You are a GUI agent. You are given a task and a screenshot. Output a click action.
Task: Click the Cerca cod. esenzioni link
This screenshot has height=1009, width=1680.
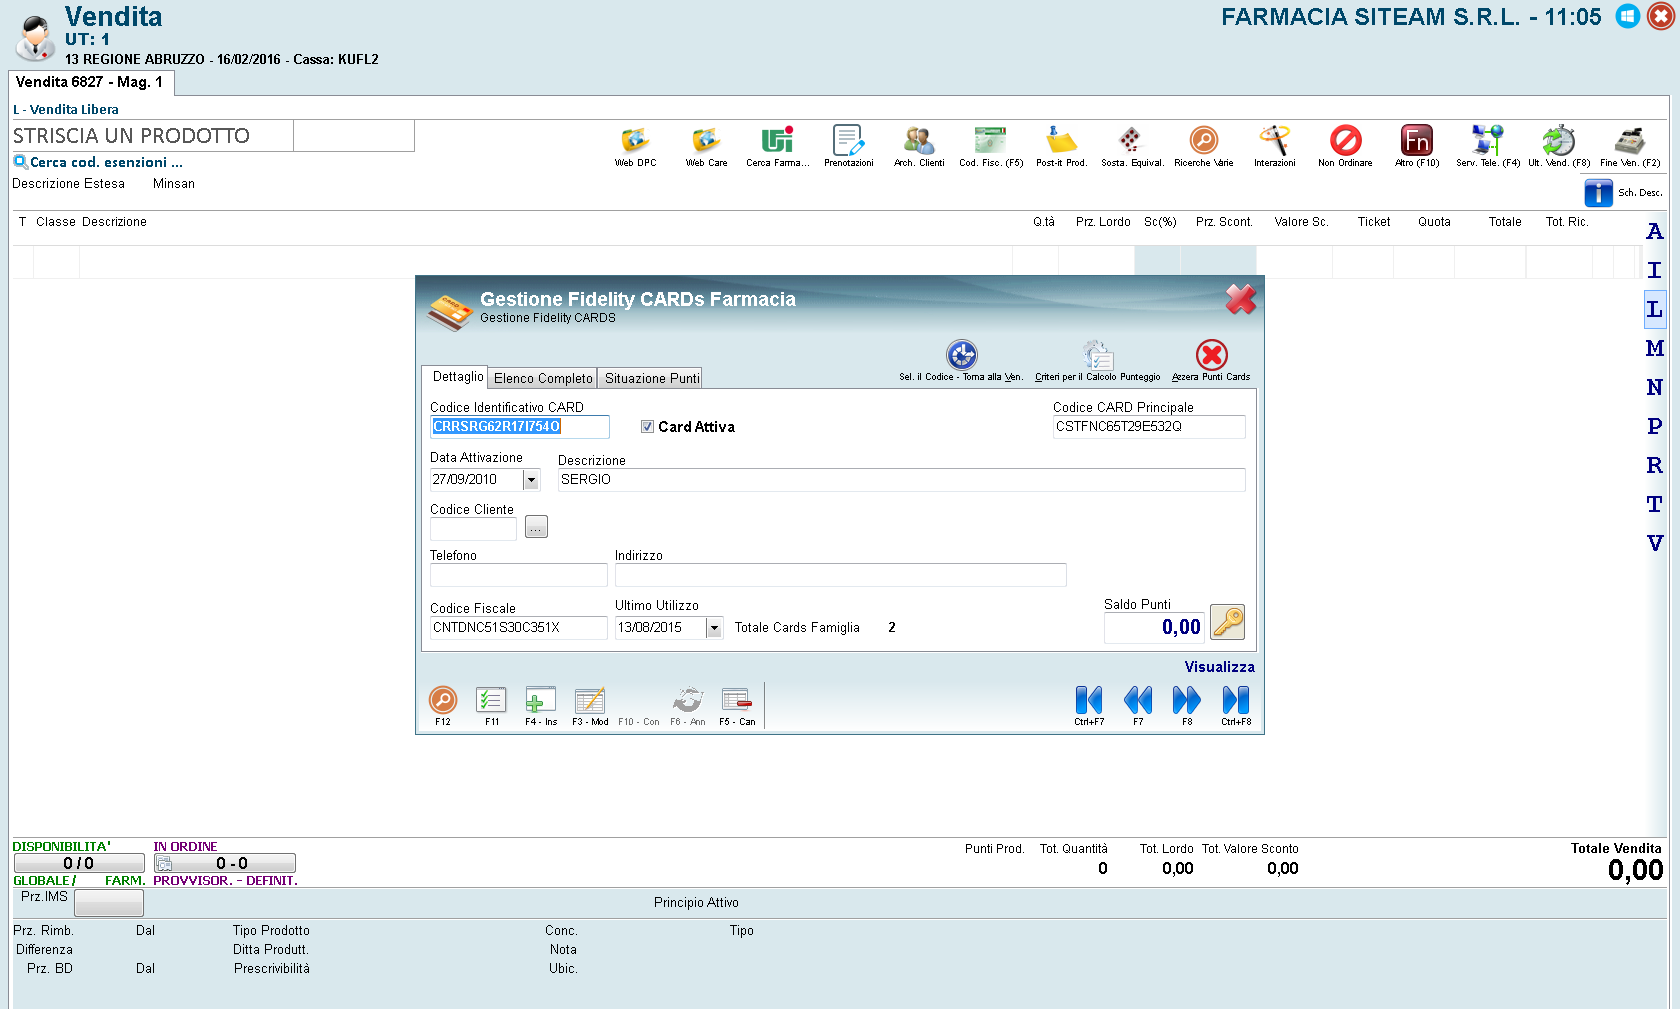point(106,162)
